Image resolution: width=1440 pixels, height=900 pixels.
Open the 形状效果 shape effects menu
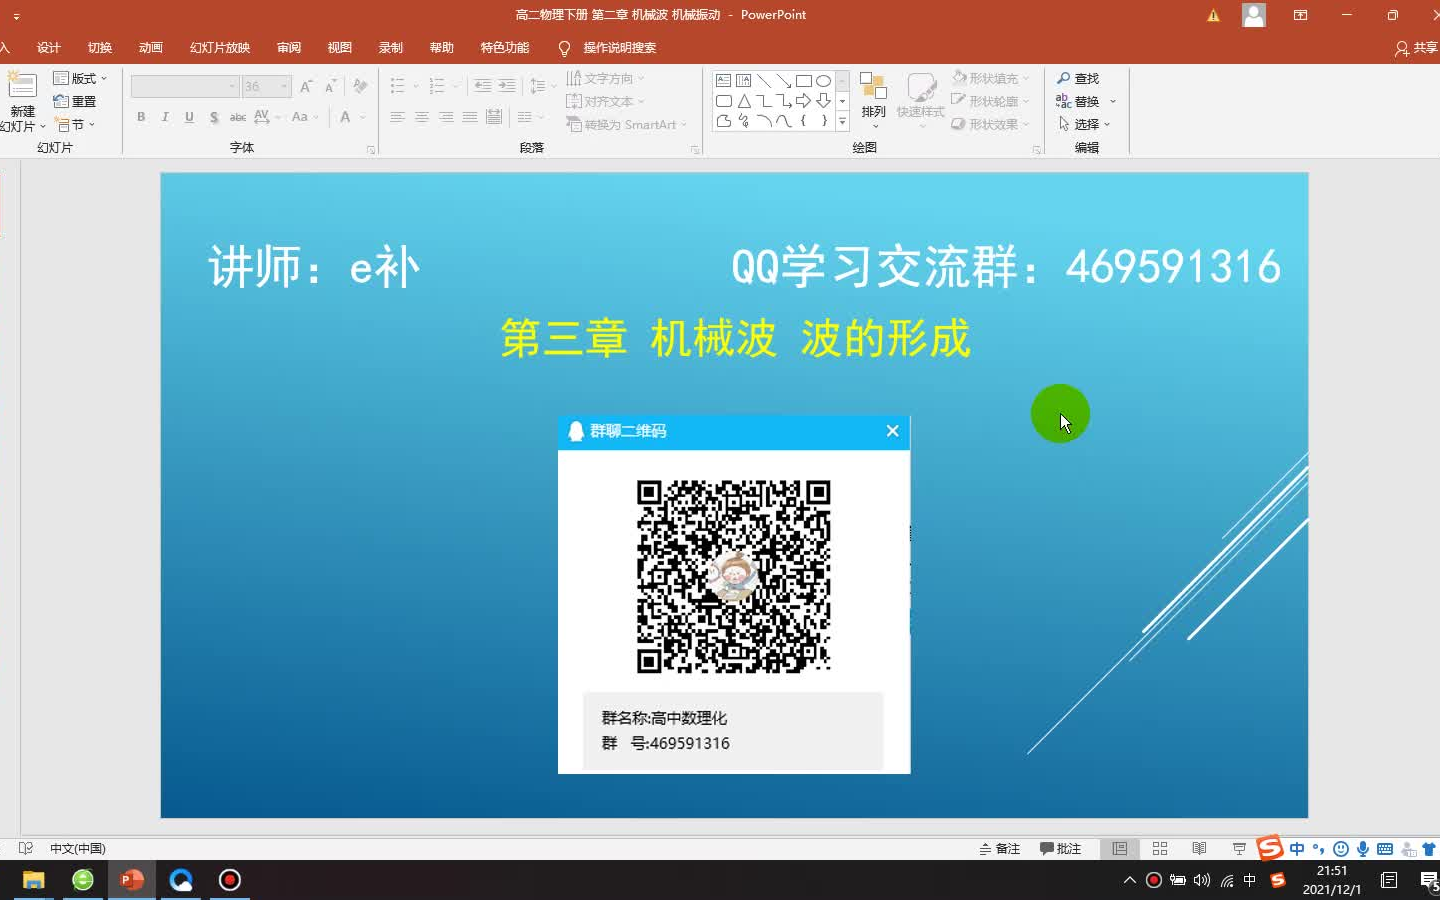(x=990, y=124)
